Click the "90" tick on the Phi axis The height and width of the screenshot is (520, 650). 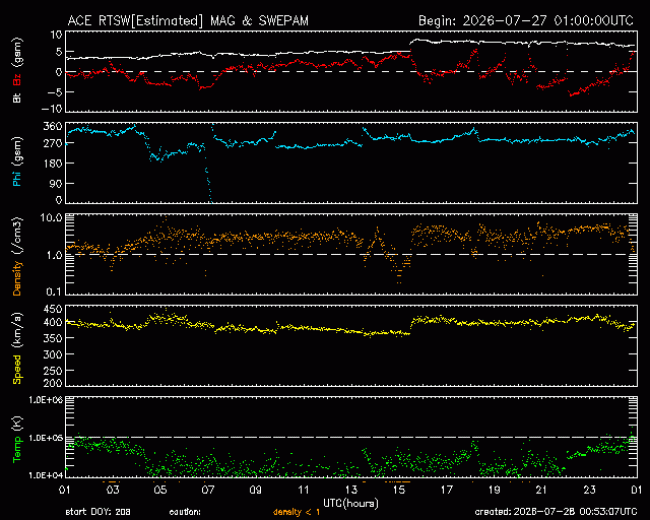[56, 183]
